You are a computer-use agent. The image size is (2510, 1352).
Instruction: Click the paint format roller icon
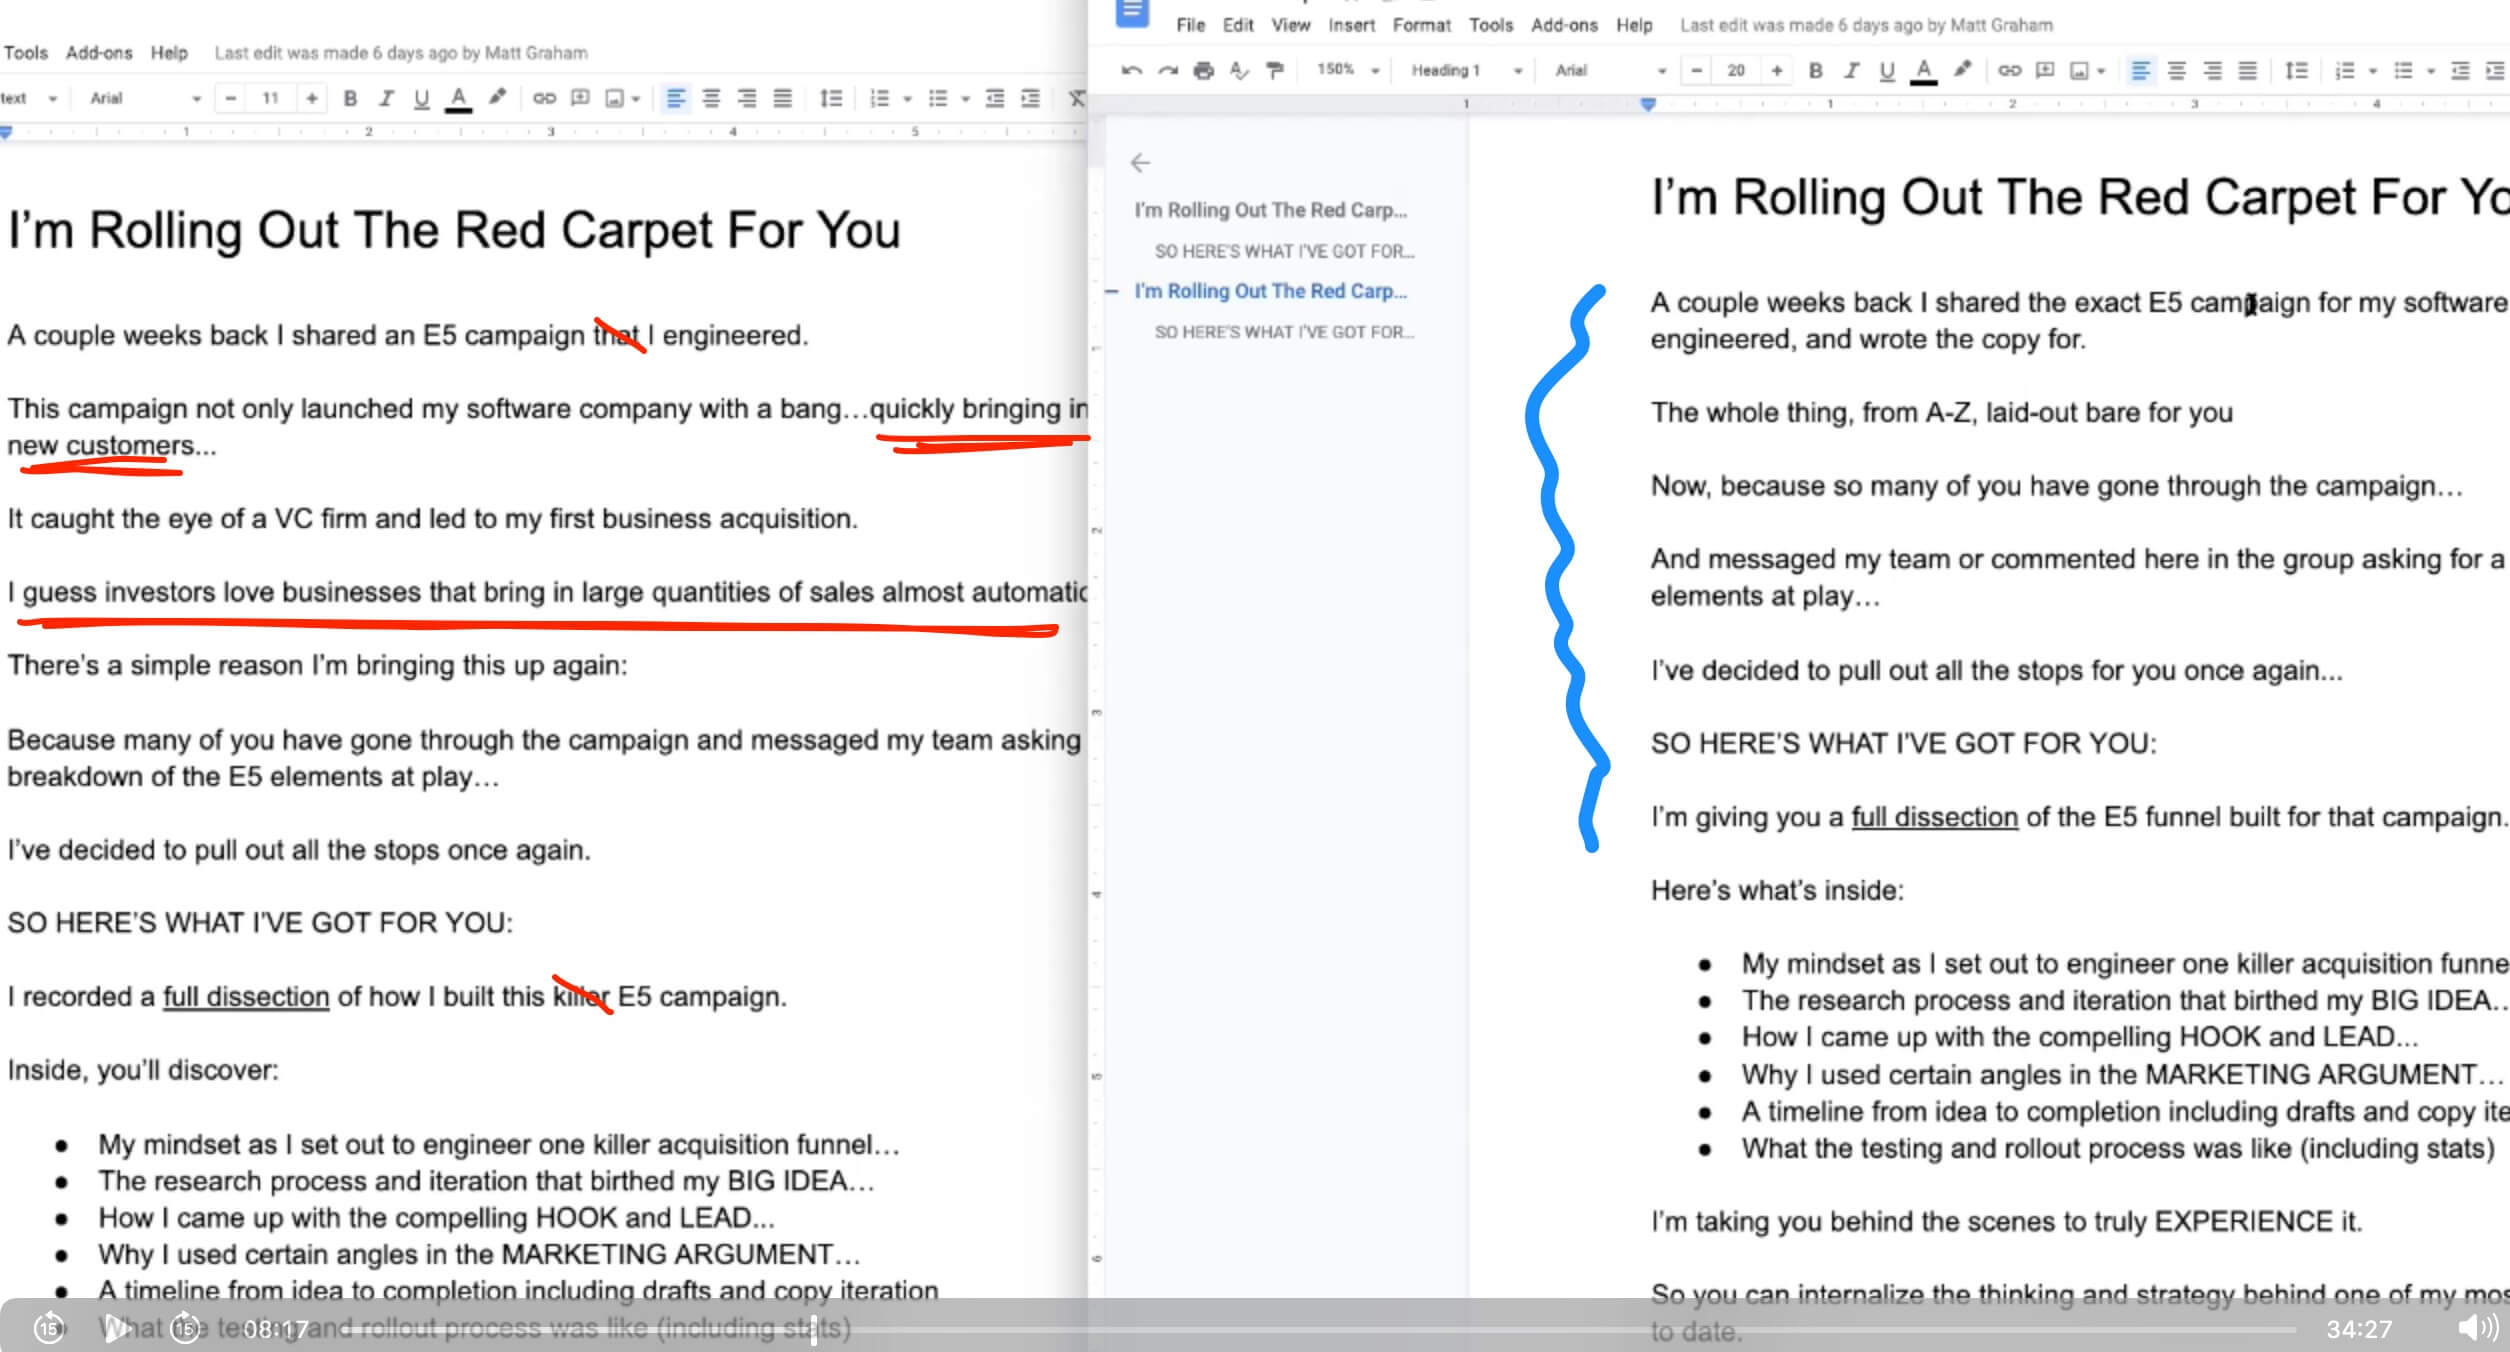1274,70
